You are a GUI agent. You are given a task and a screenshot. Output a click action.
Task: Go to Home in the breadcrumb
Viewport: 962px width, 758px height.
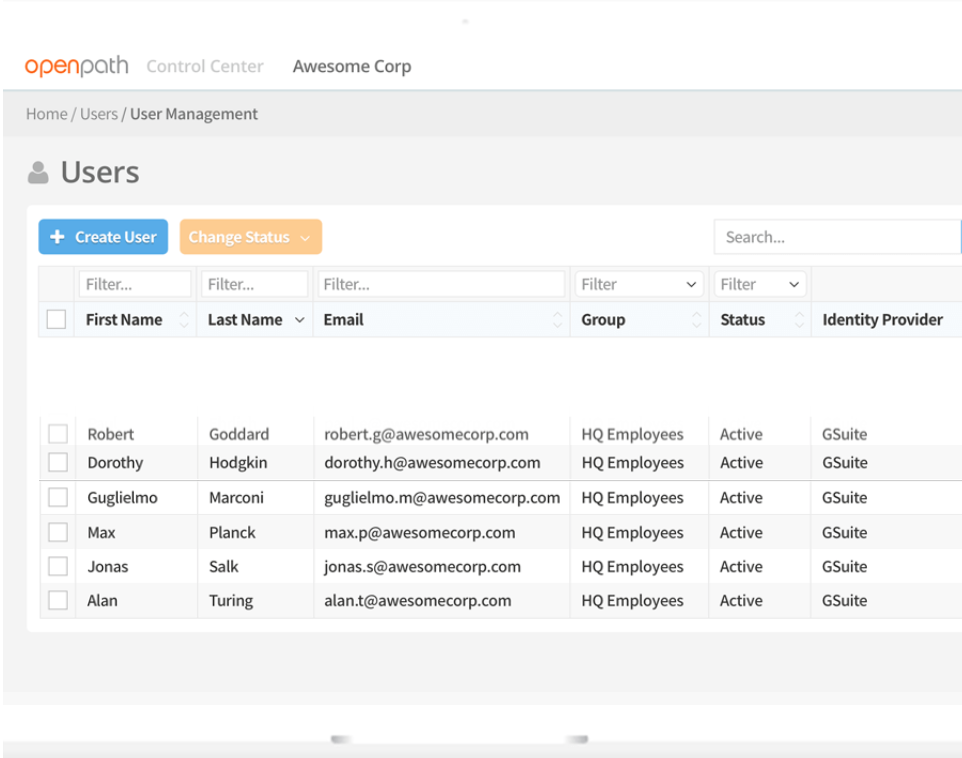46,114
